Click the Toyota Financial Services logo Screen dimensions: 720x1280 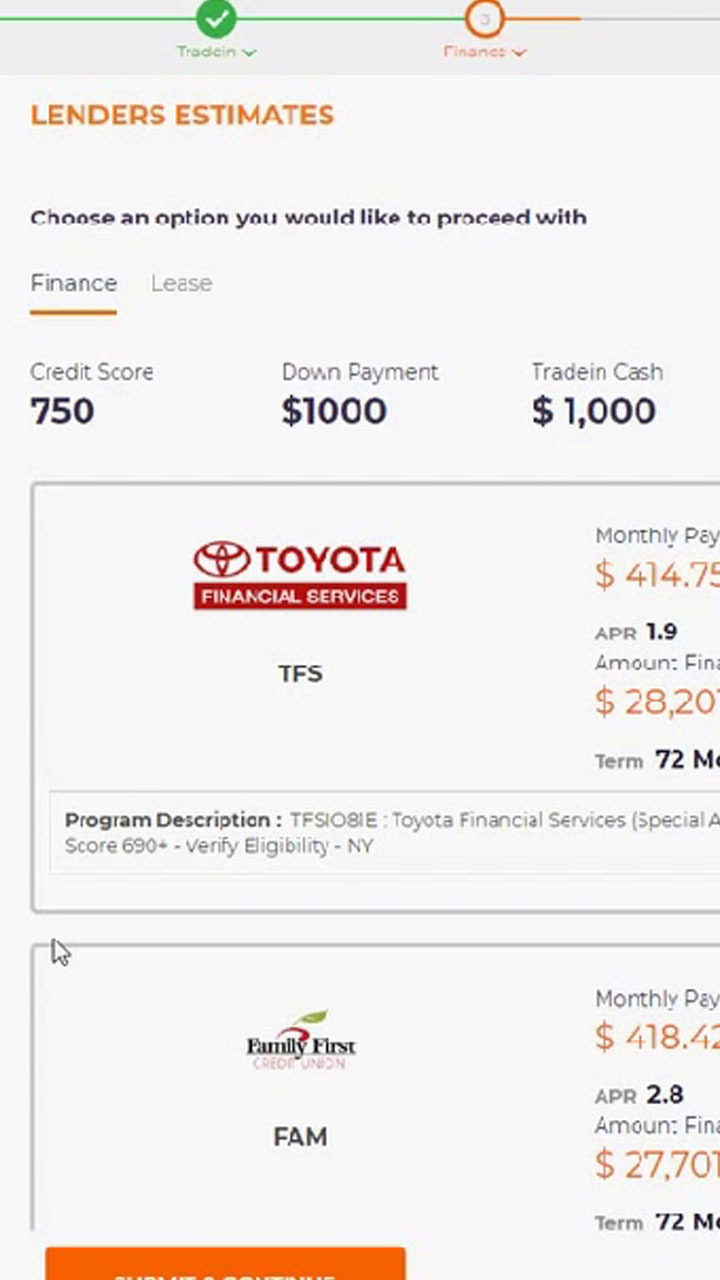[x=300, y=575]
